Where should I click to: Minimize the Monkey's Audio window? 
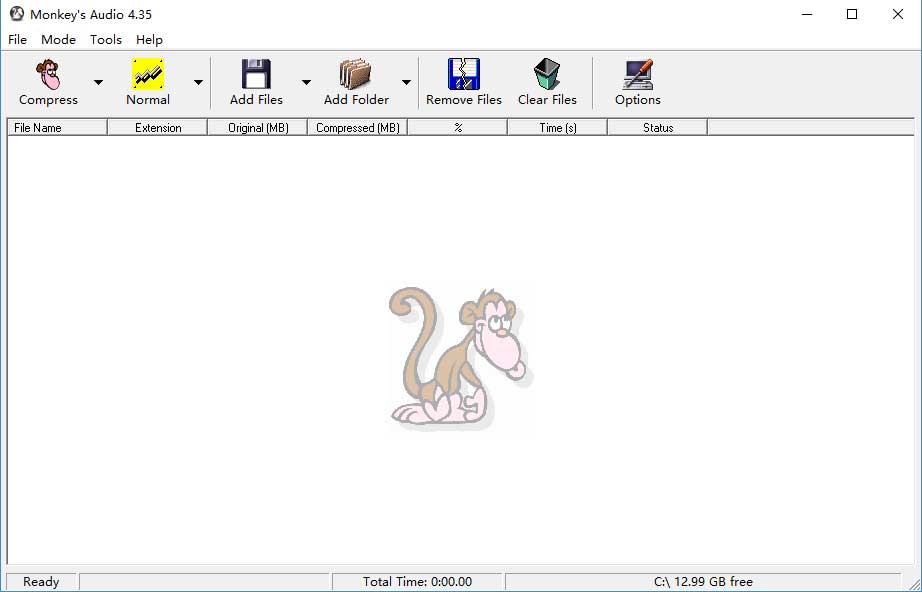[807, 14]
